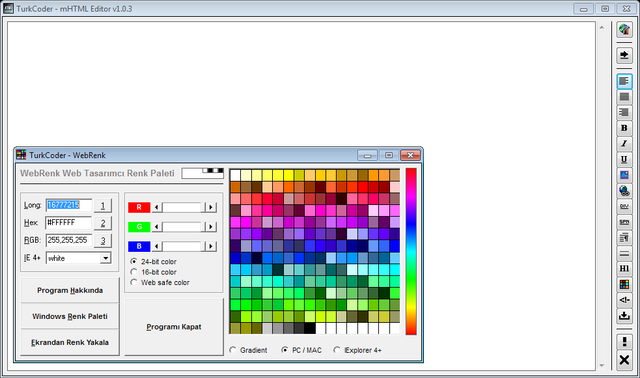Click button 3 next to RGB value
The height and width of the screenshot is (378, 640).
tap(102, 241)
